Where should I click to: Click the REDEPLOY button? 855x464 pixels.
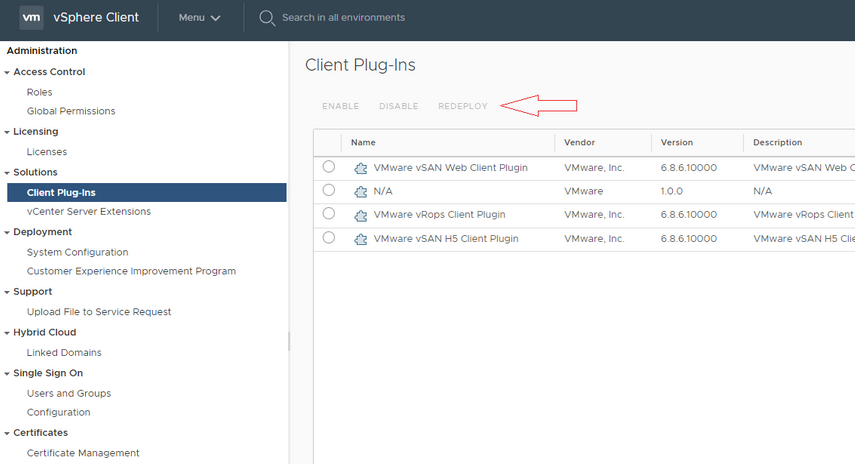point(463,106)
